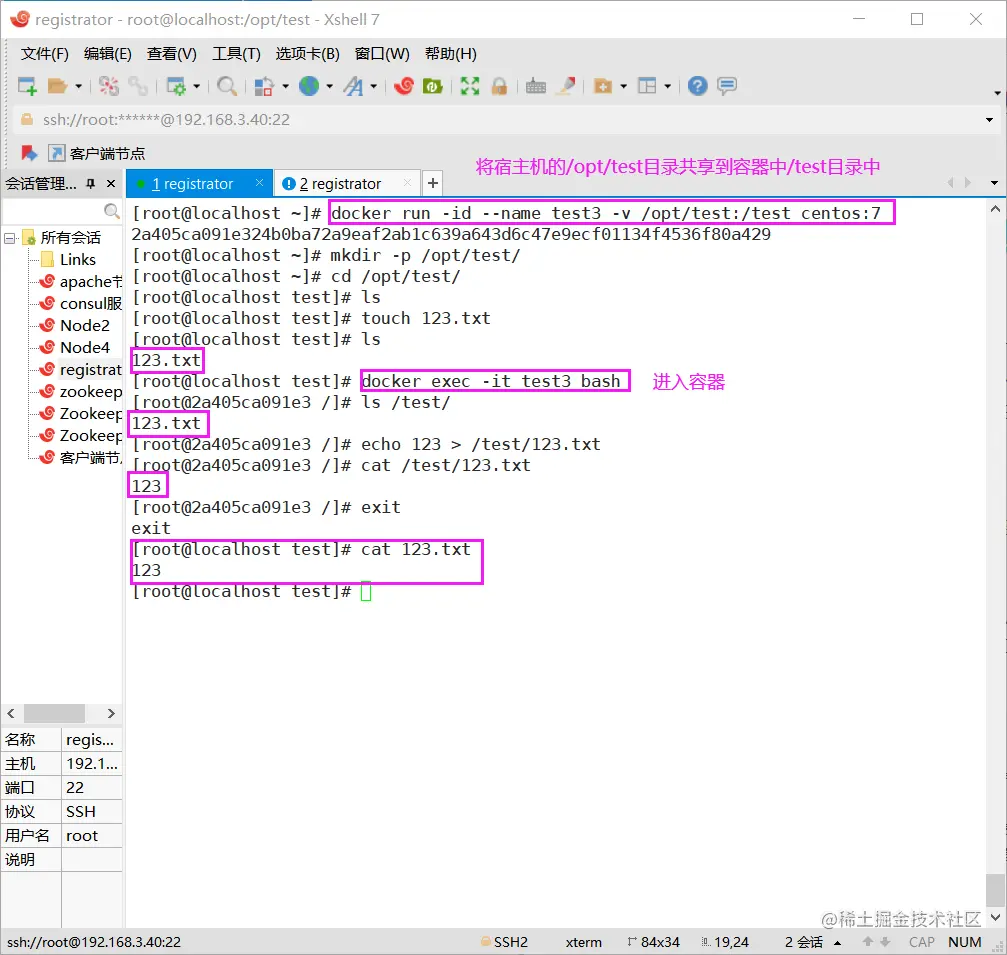This screenshot has width=1007, height=955.
Task: Click the New session icon
Action: point(27,85)
